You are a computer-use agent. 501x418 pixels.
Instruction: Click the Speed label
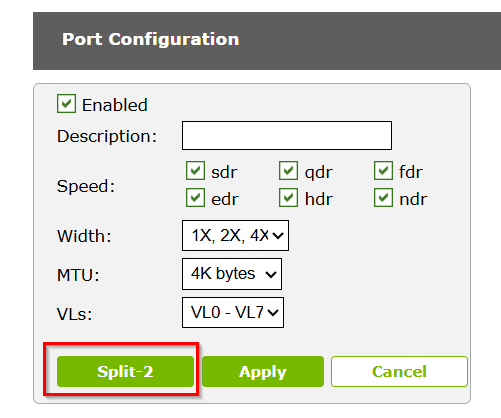click(x=86, y=186)
